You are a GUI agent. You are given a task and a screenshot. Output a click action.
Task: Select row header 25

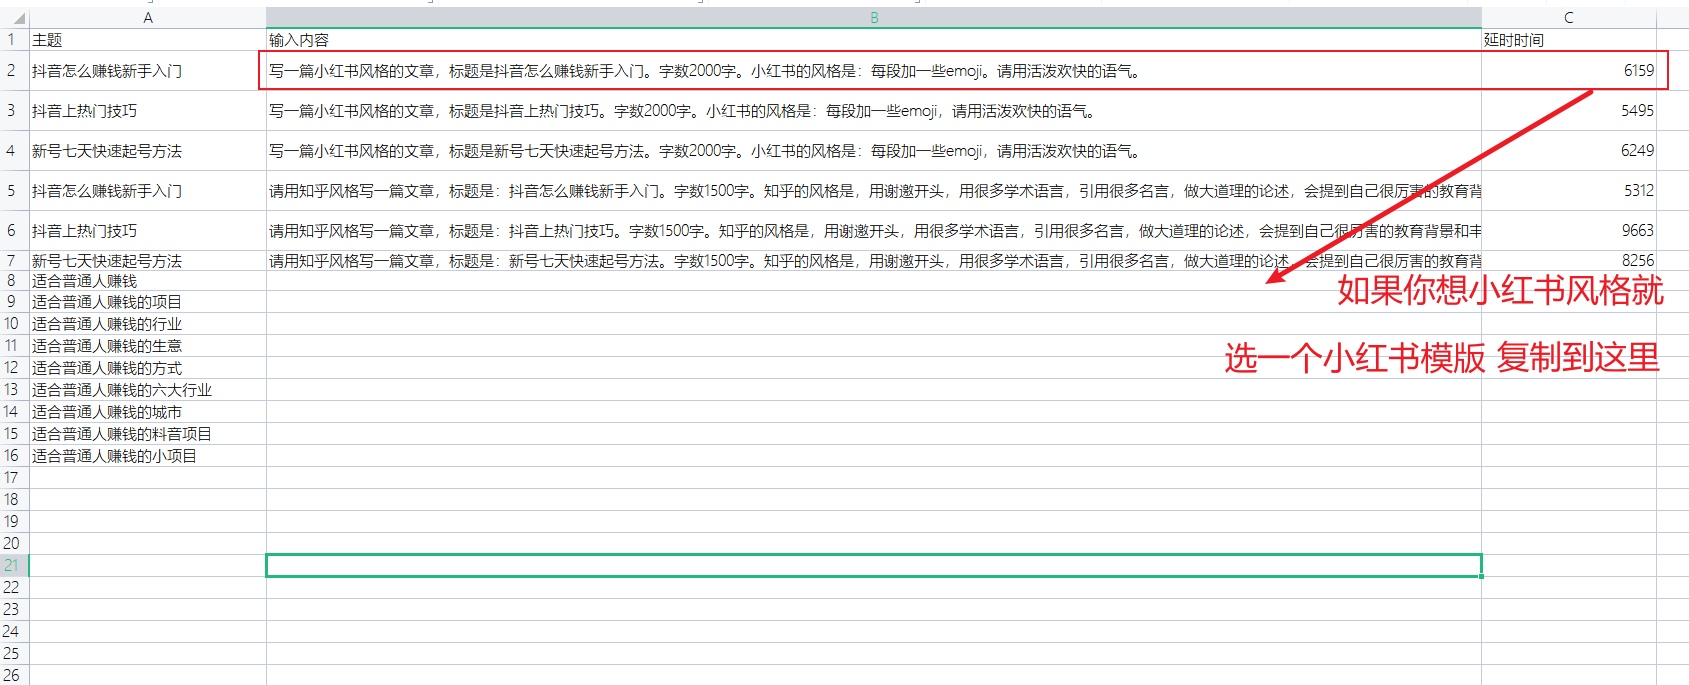coord(14,654)
